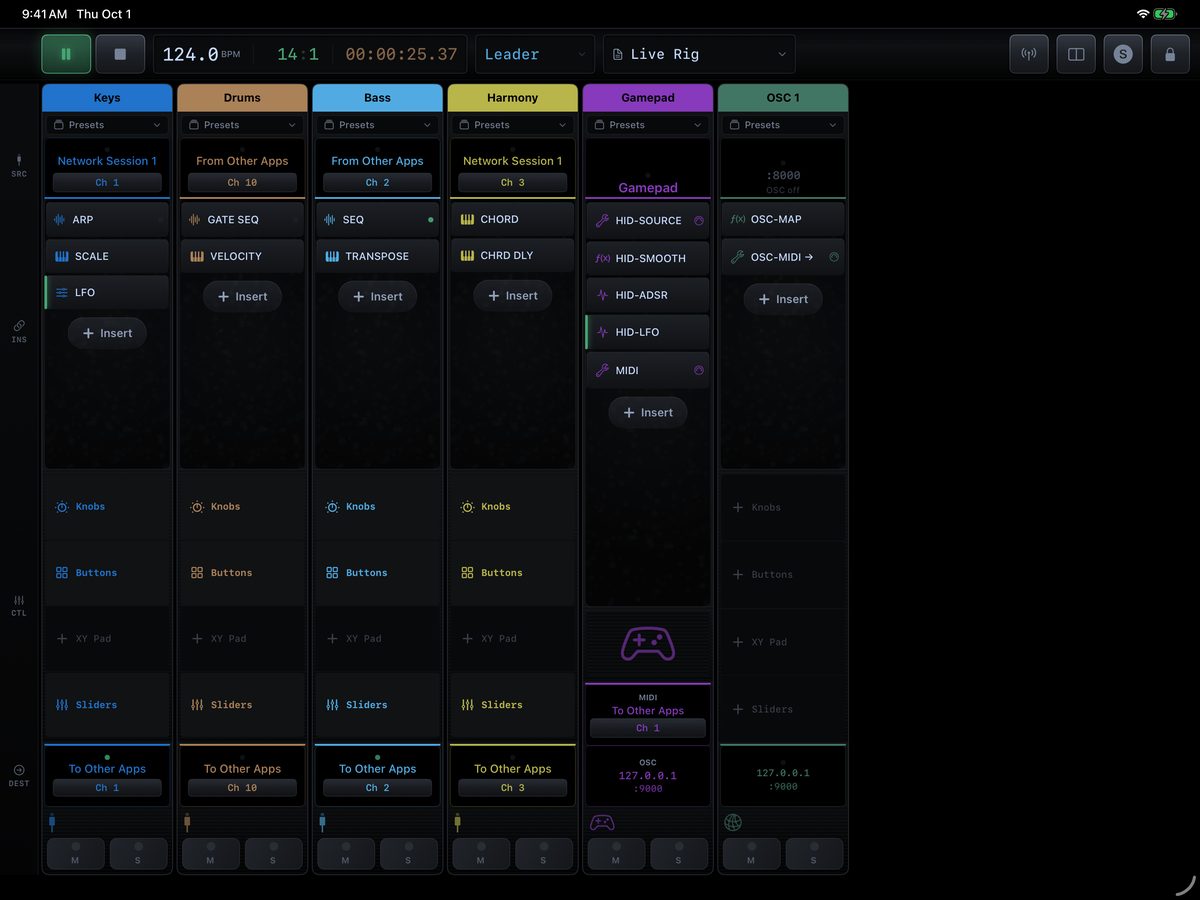Select the Harmony strip header
1200x900 pixels.
(x=512, y=98)
